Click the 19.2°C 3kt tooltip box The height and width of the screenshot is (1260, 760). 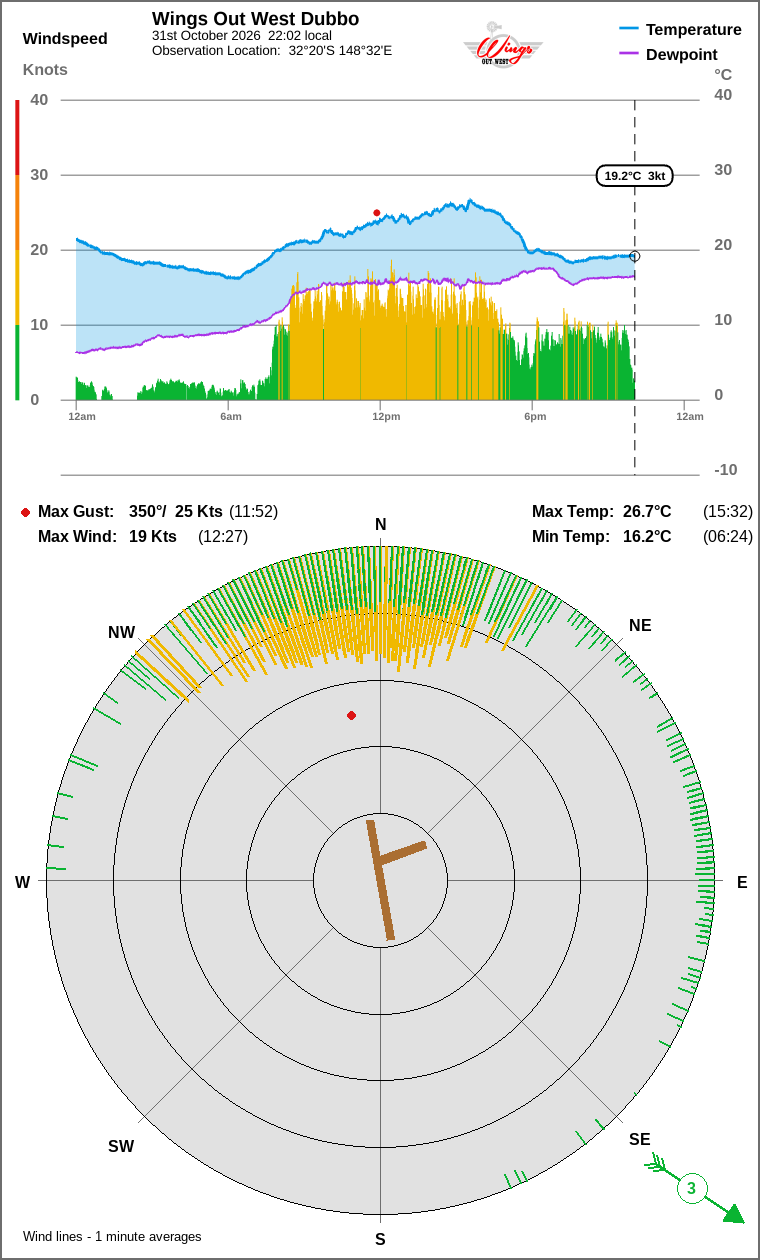(x=635, y=176)
